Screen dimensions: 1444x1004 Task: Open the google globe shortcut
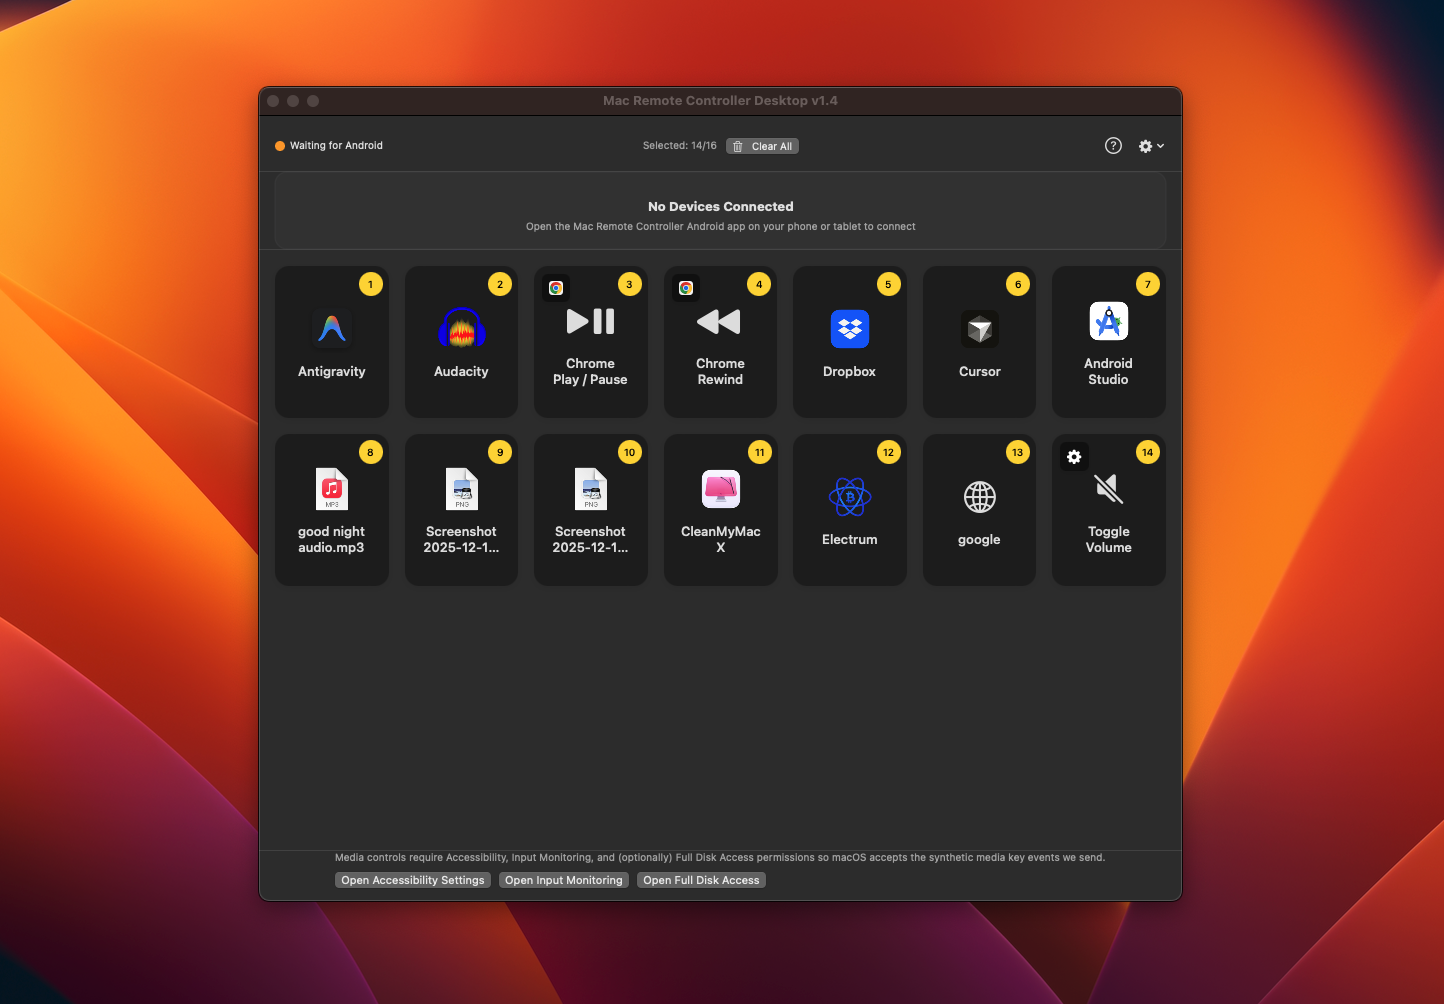click(x=979, y=509)
